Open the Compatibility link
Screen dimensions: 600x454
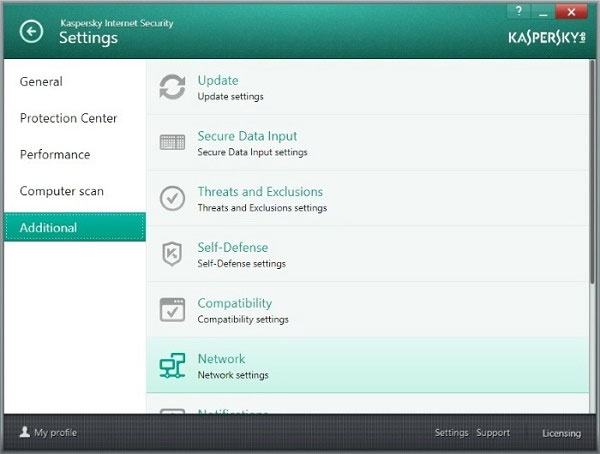click(235, 303)
